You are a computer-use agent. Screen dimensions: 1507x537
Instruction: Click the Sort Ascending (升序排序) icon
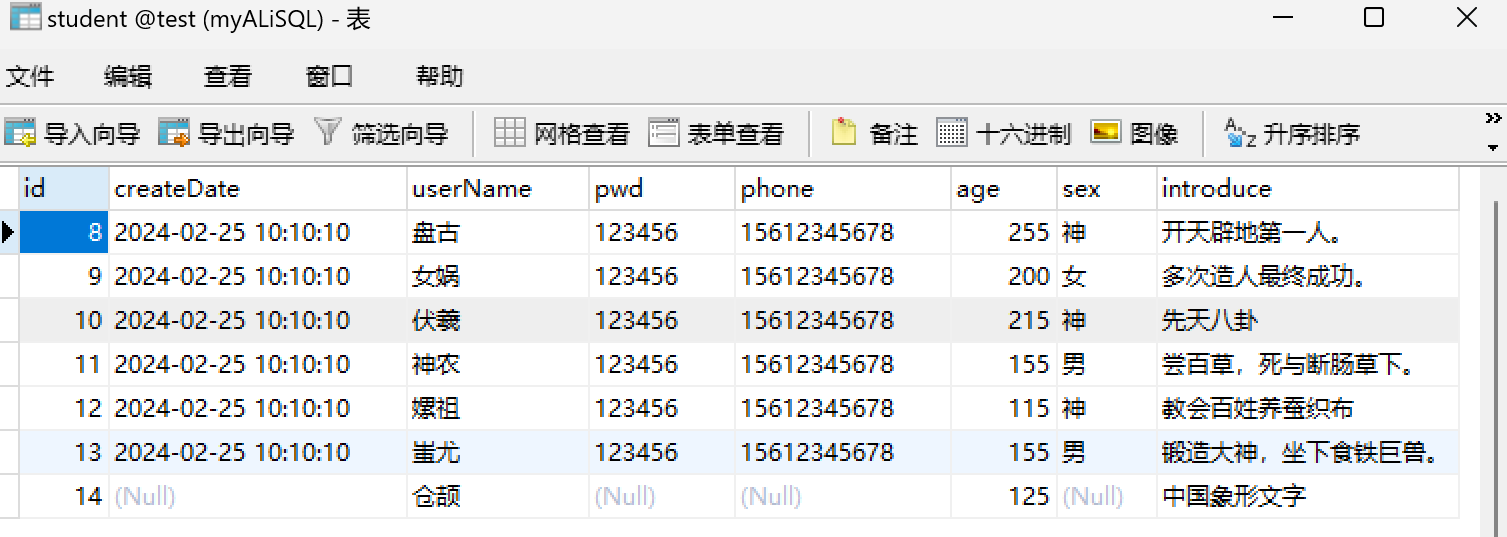coord(1240,132)
